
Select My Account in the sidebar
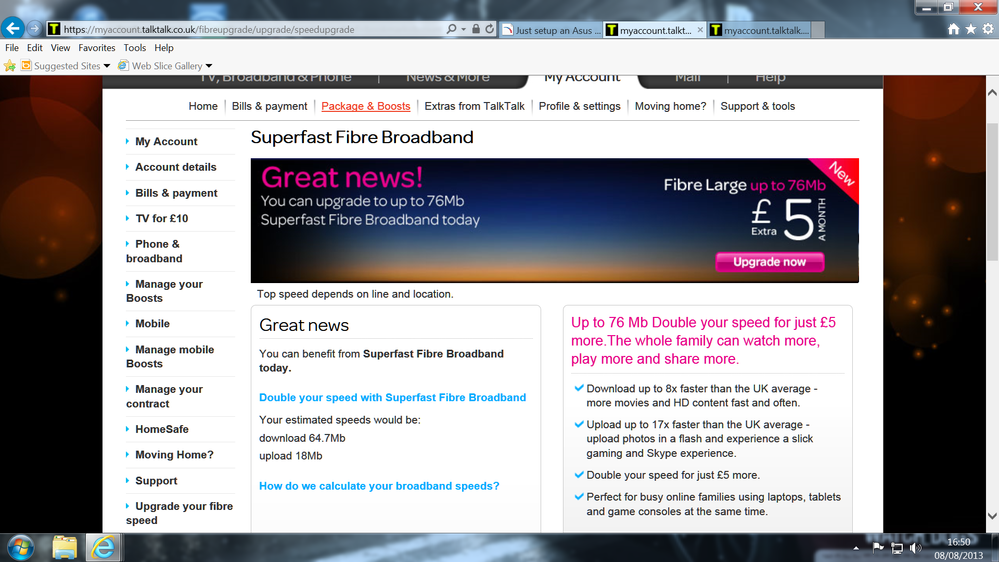[166, 141]
